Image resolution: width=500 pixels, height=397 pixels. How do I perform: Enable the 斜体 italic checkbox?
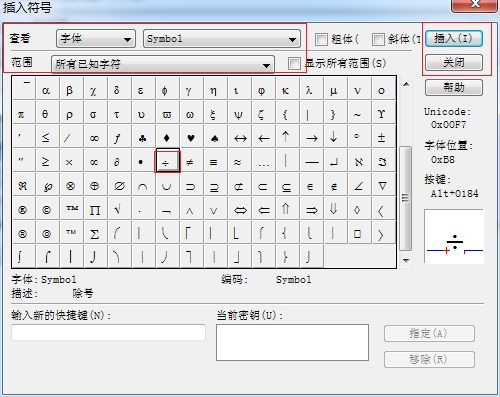coord(378,39)
